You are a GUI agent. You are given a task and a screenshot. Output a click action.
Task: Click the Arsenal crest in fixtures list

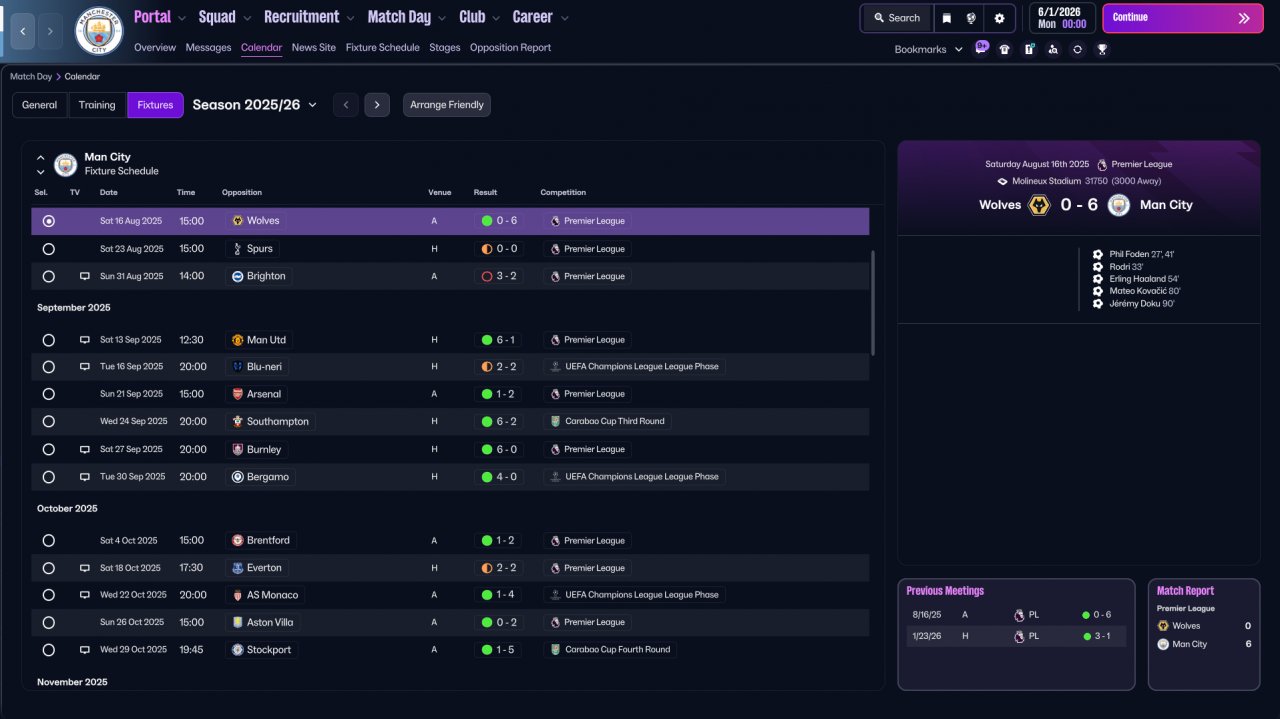coord(238,394)
